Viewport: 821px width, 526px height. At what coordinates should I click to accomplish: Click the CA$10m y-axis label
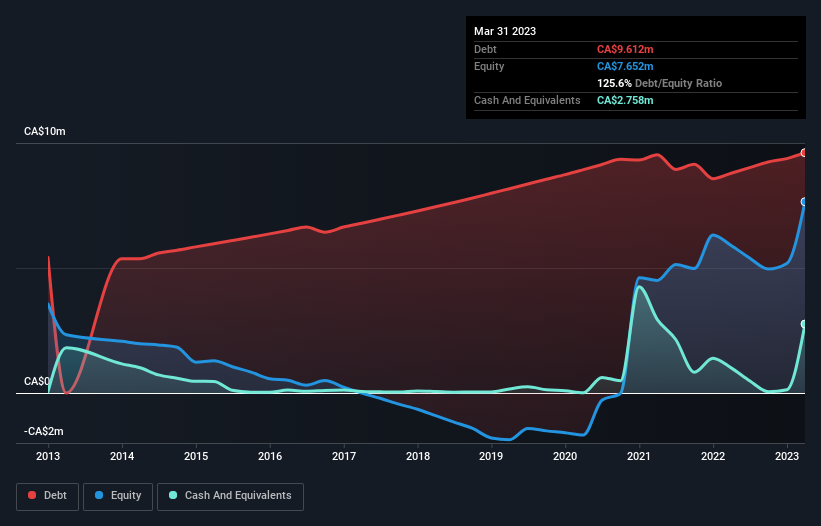point(45,131)
